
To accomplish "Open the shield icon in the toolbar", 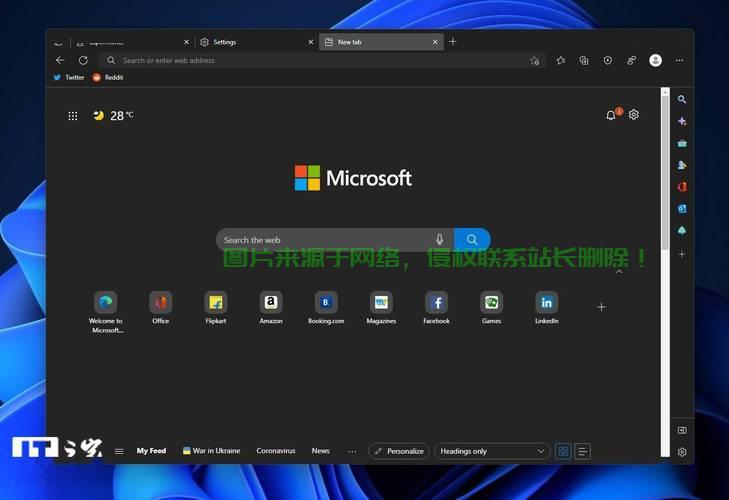I will tap(608, 60).
